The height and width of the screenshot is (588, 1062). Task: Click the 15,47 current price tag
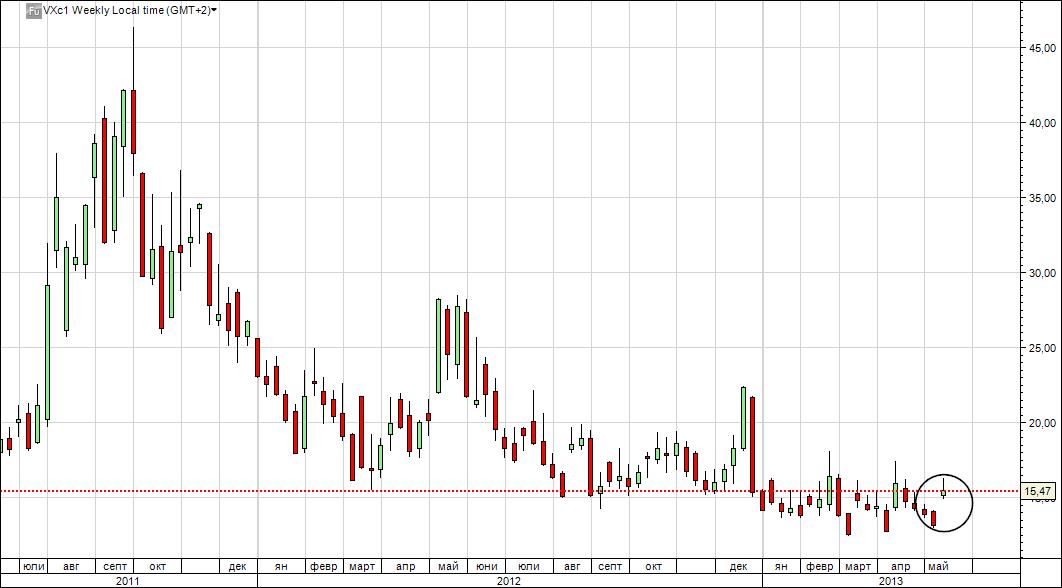[1040, 491]
